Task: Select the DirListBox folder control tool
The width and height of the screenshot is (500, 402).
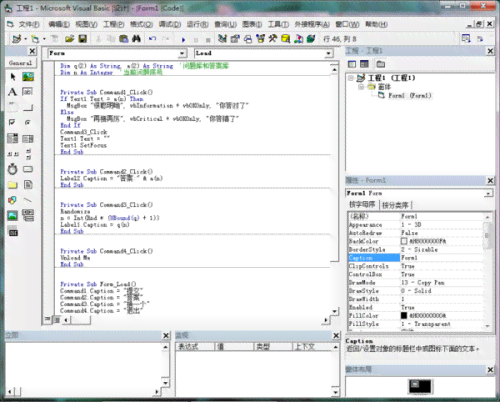Action: [13, 185]
